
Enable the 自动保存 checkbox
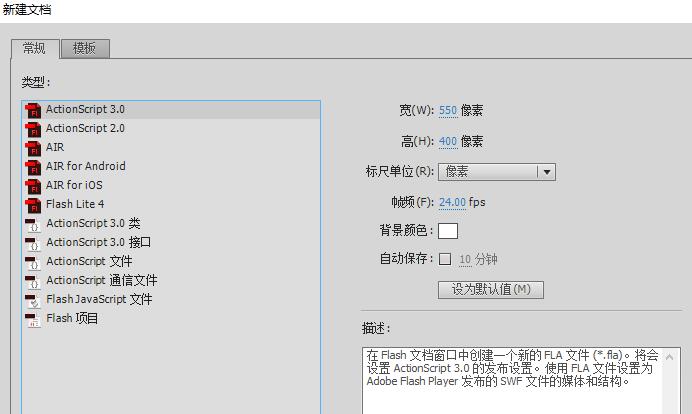point(445,259)
